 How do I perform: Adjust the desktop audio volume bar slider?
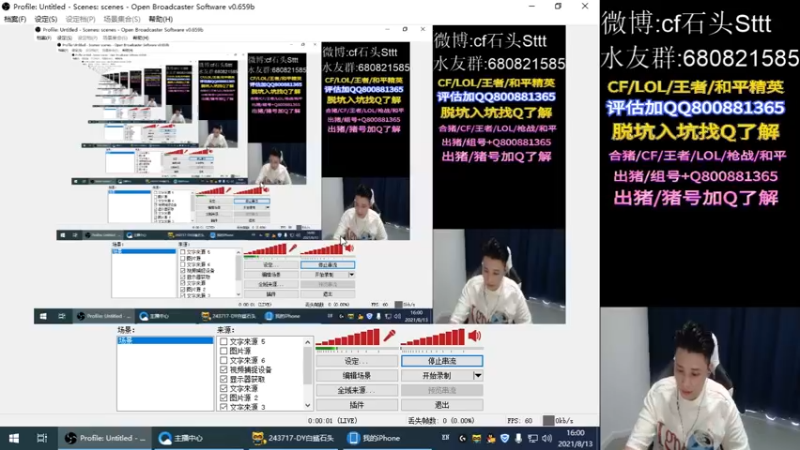433,337
